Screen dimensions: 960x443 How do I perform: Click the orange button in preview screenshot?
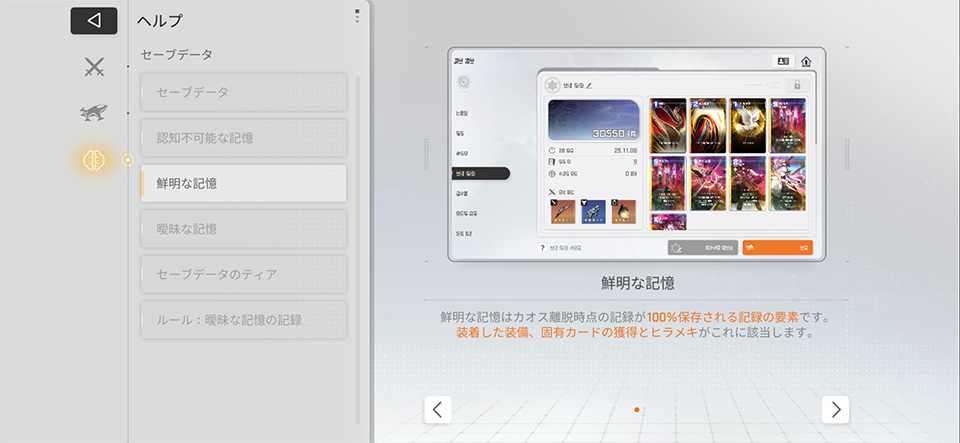tap(777, 247)
